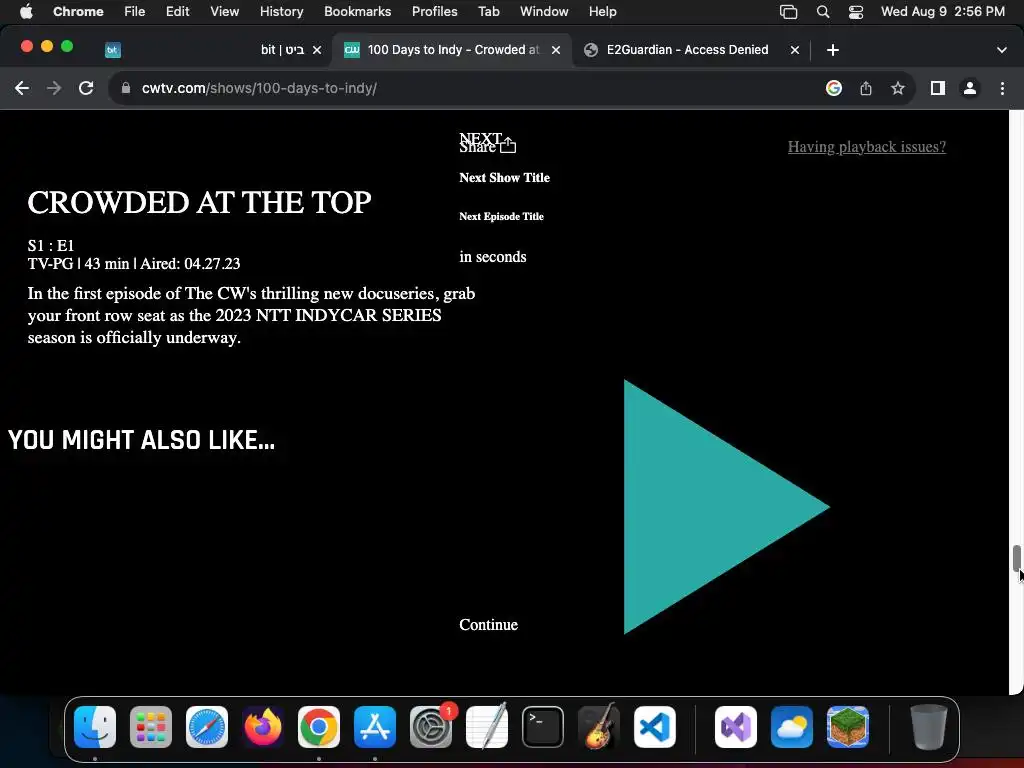Open System Settings from the Dock

(431, 727)
